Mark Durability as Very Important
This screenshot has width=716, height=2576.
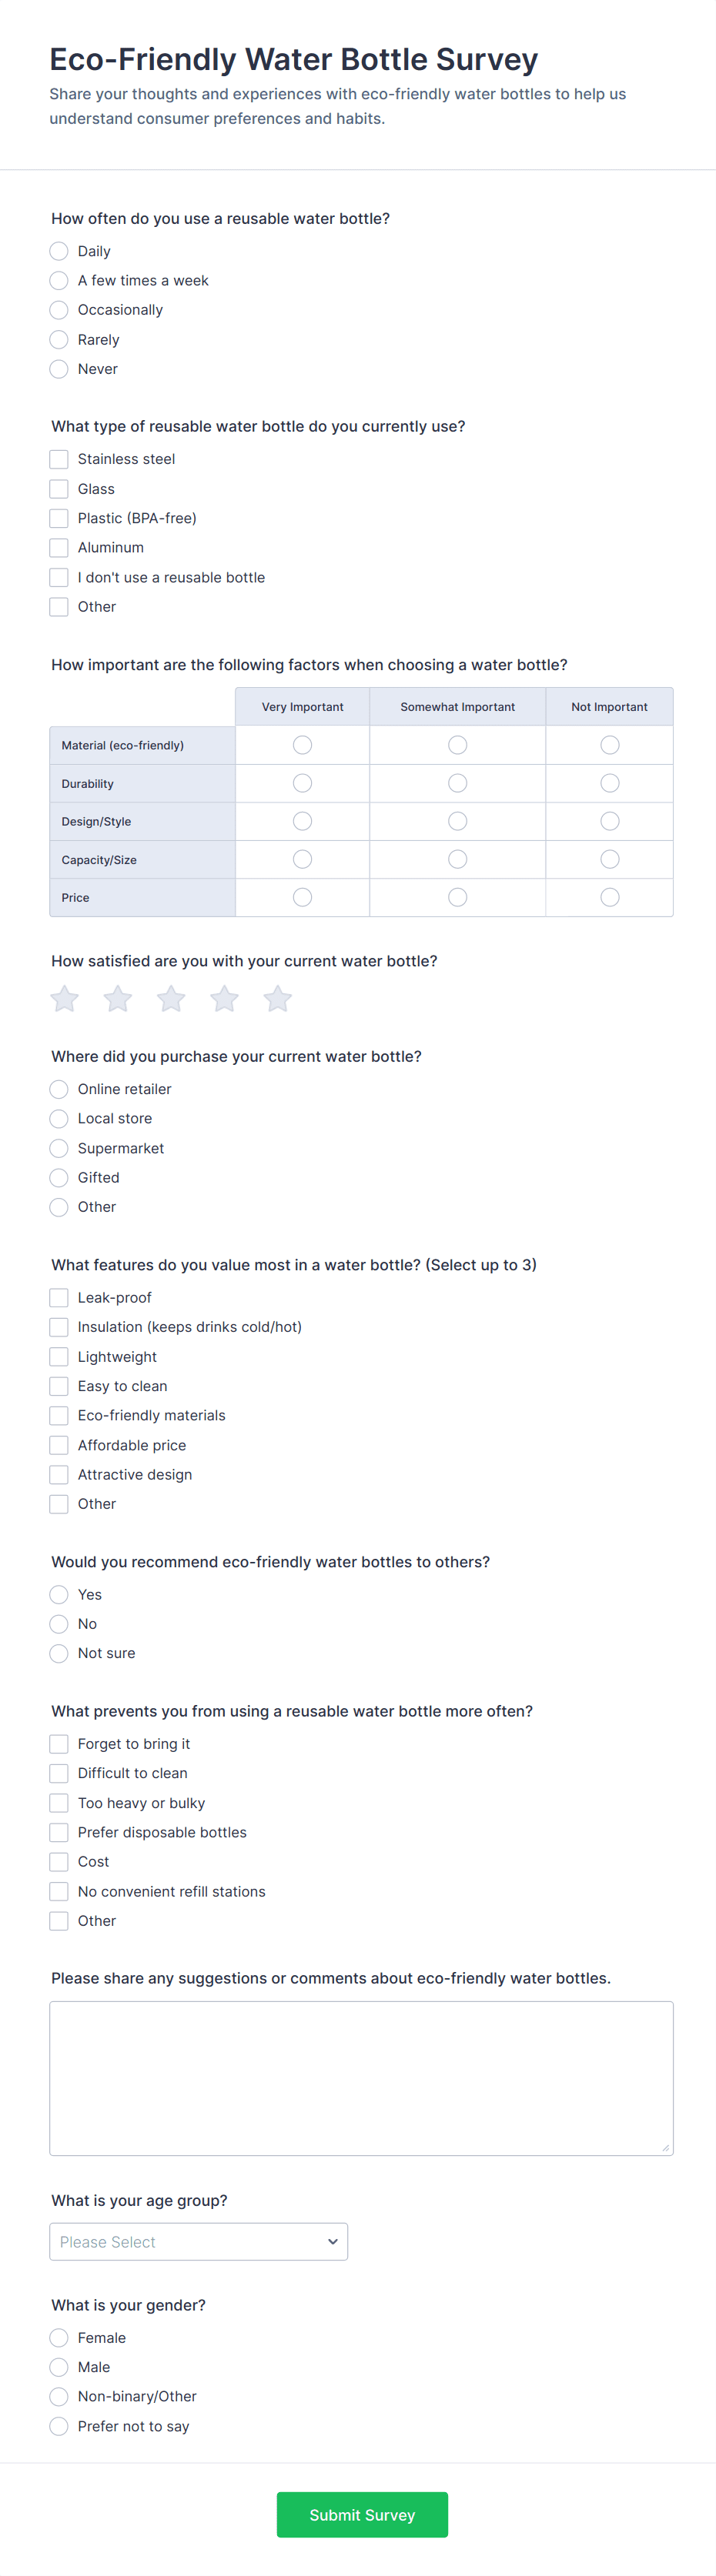[302, 783]
